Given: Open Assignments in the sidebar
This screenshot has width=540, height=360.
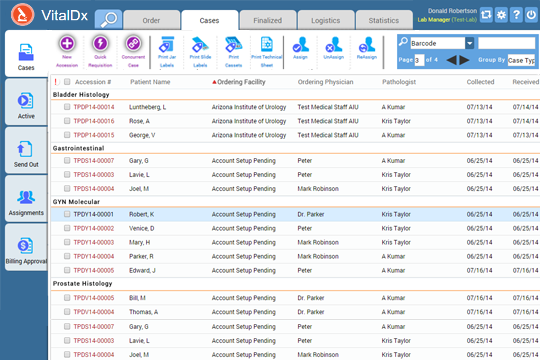Looking at the screenshot, I should tap(26, 199).
